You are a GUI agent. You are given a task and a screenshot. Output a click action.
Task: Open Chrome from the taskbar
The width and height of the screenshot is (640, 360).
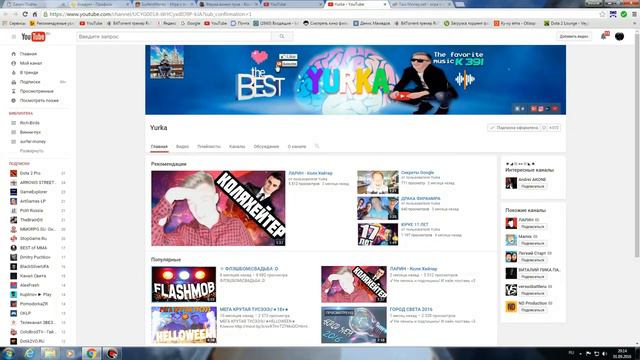tap(91, 353)
